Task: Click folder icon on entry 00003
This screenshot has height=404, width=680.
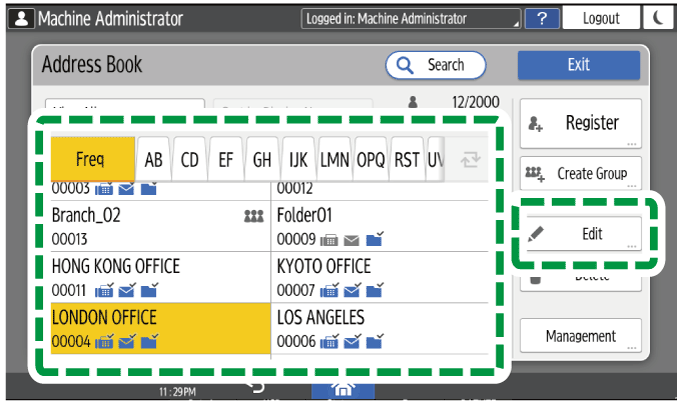Action: pos(149,189)
